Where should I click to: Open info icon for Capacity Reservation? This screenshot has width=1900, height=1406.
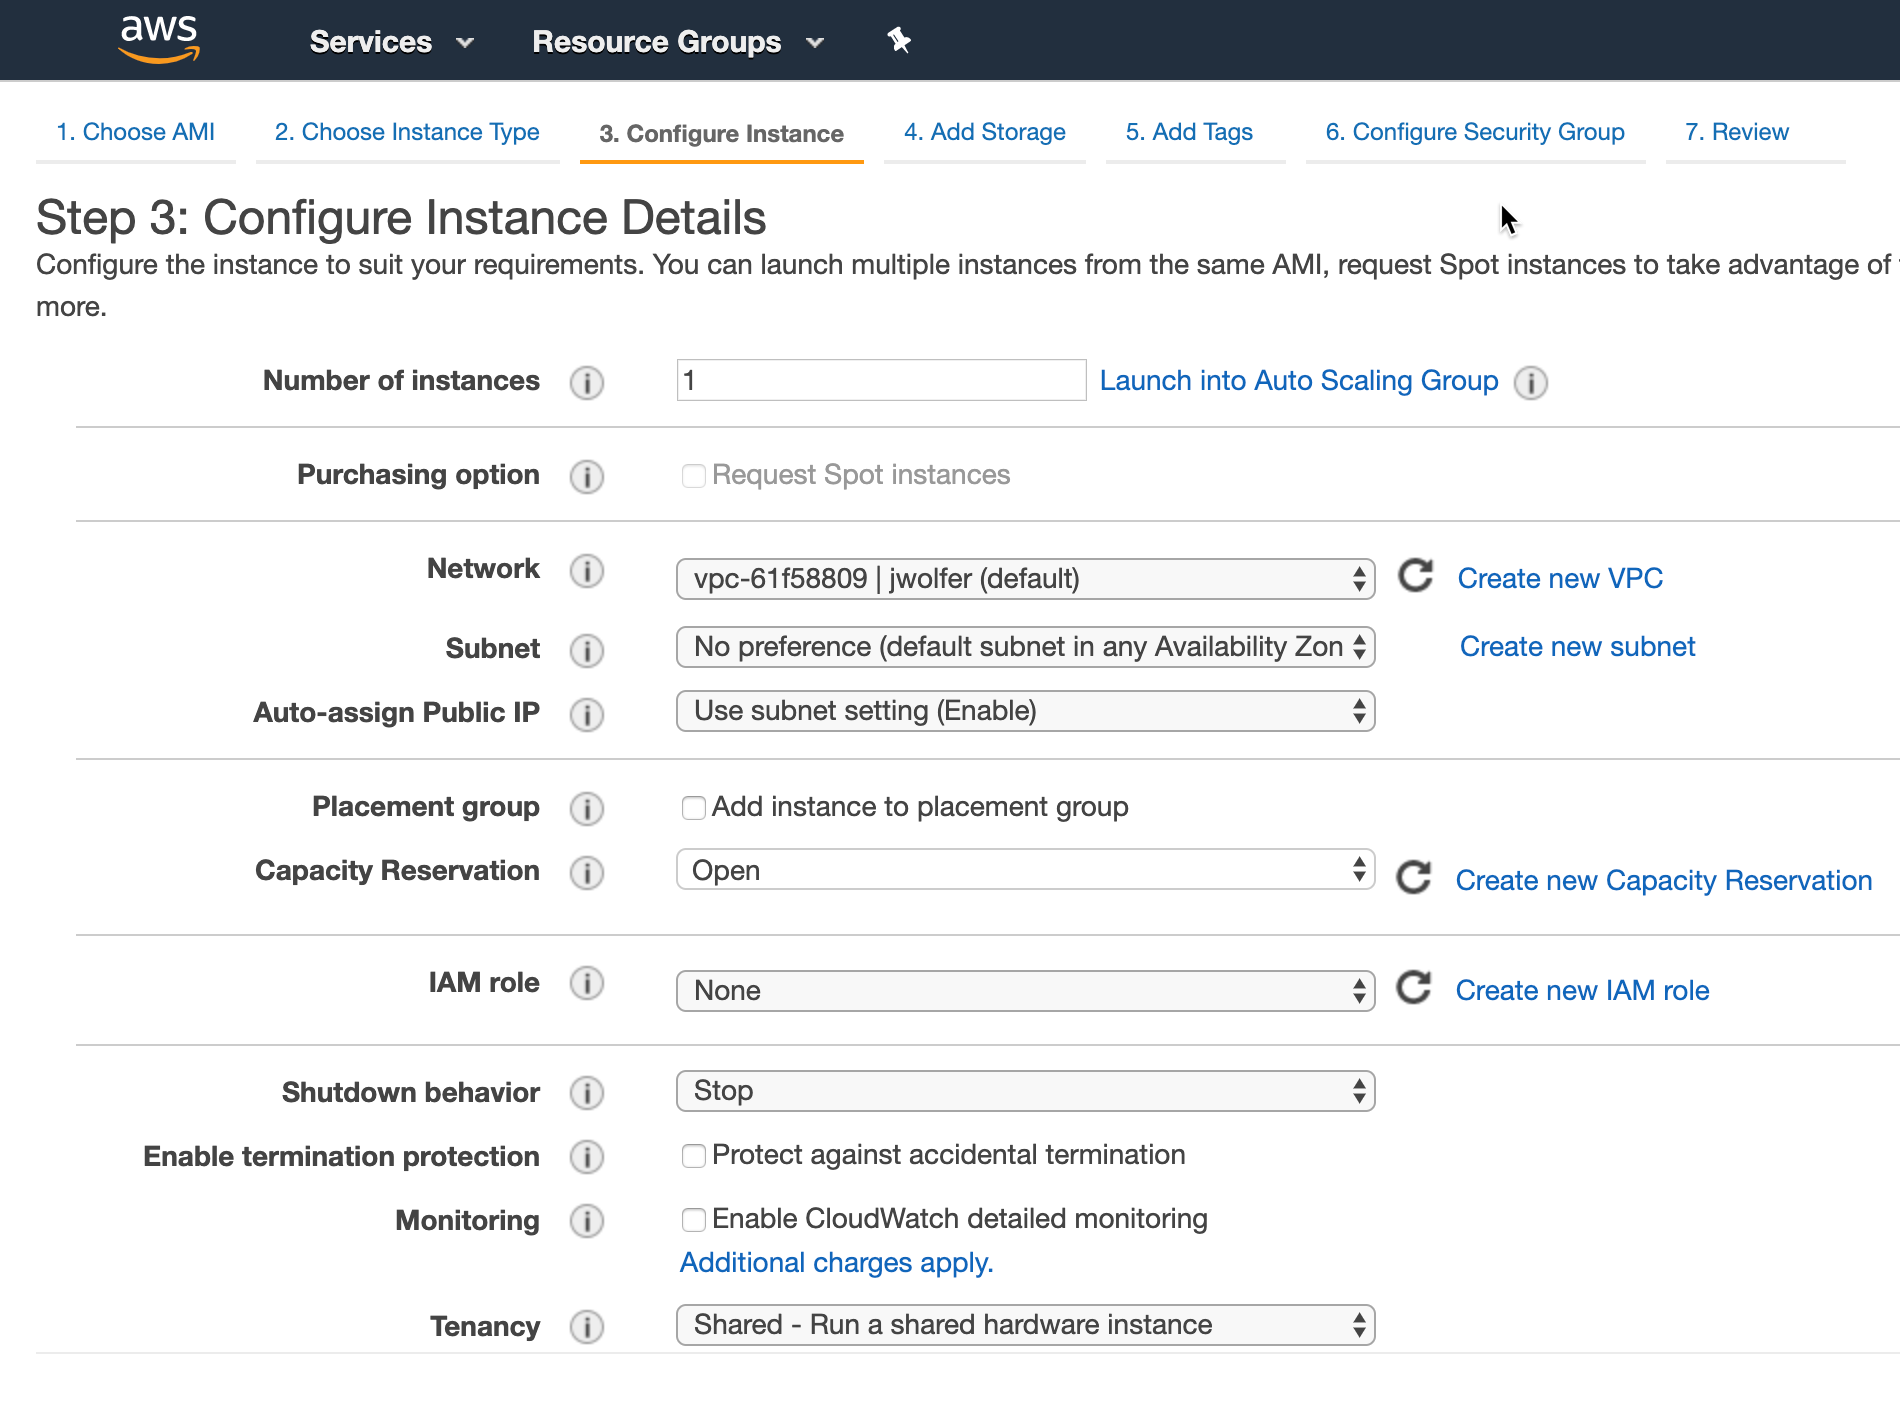point(587,872)
